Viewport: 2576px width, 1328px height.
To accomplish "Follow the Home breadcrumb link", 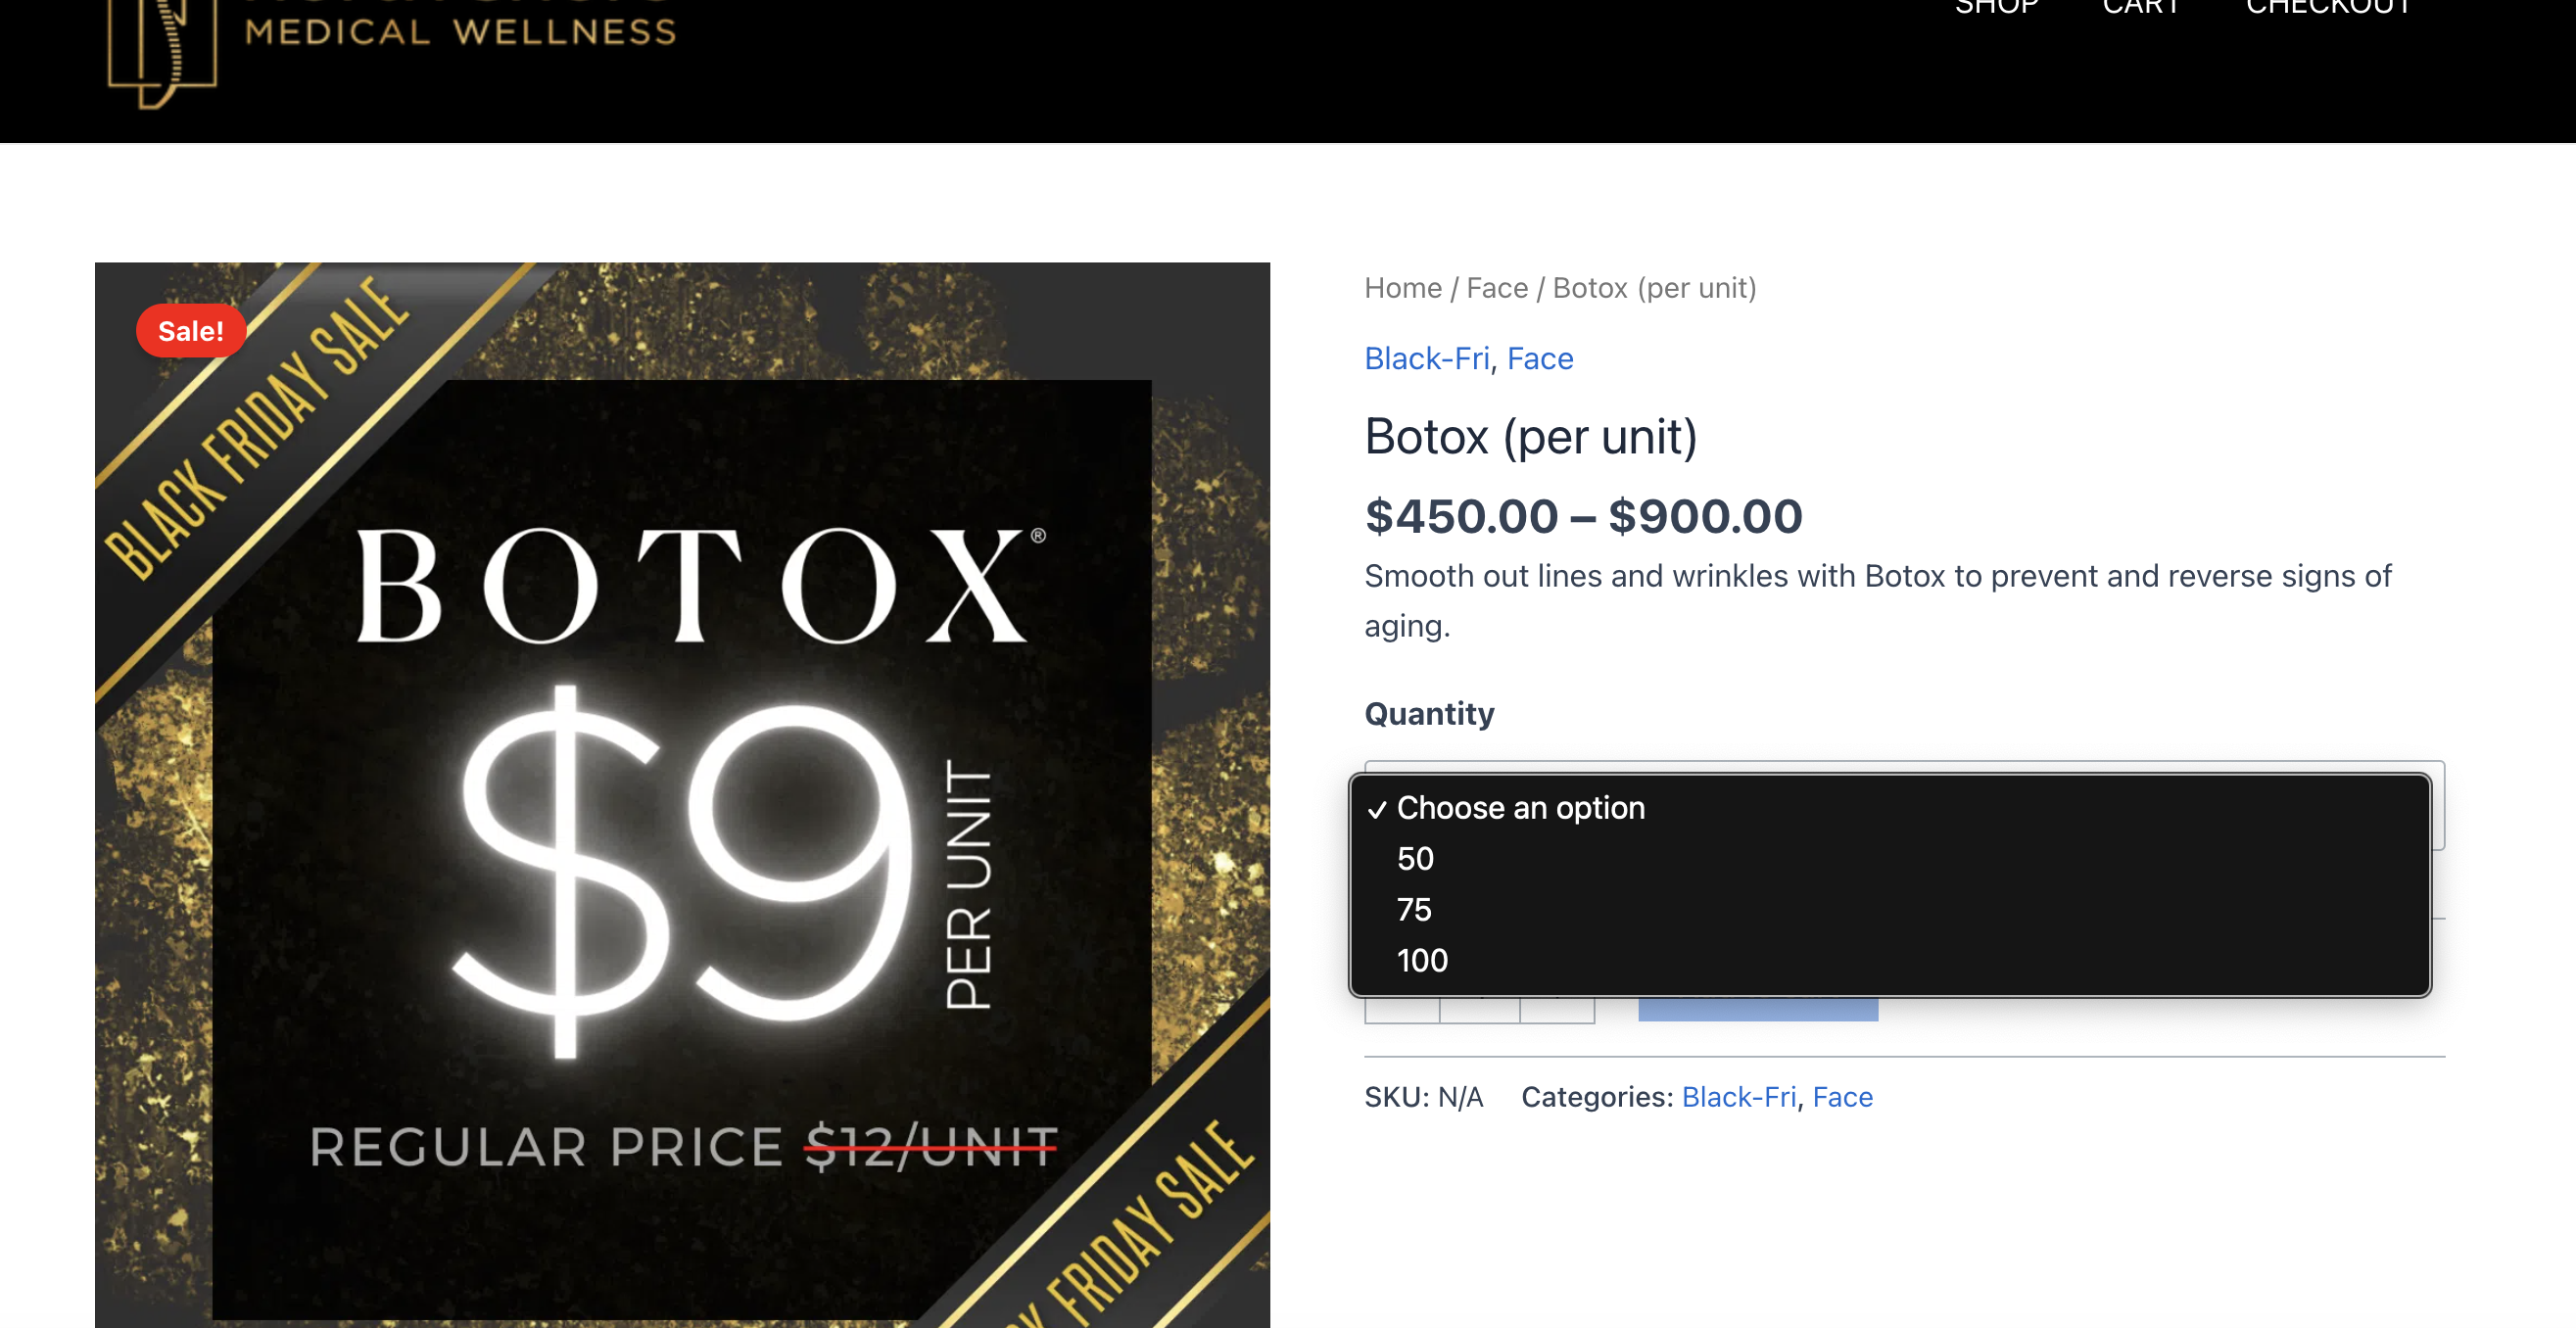I will (1403, 288).
